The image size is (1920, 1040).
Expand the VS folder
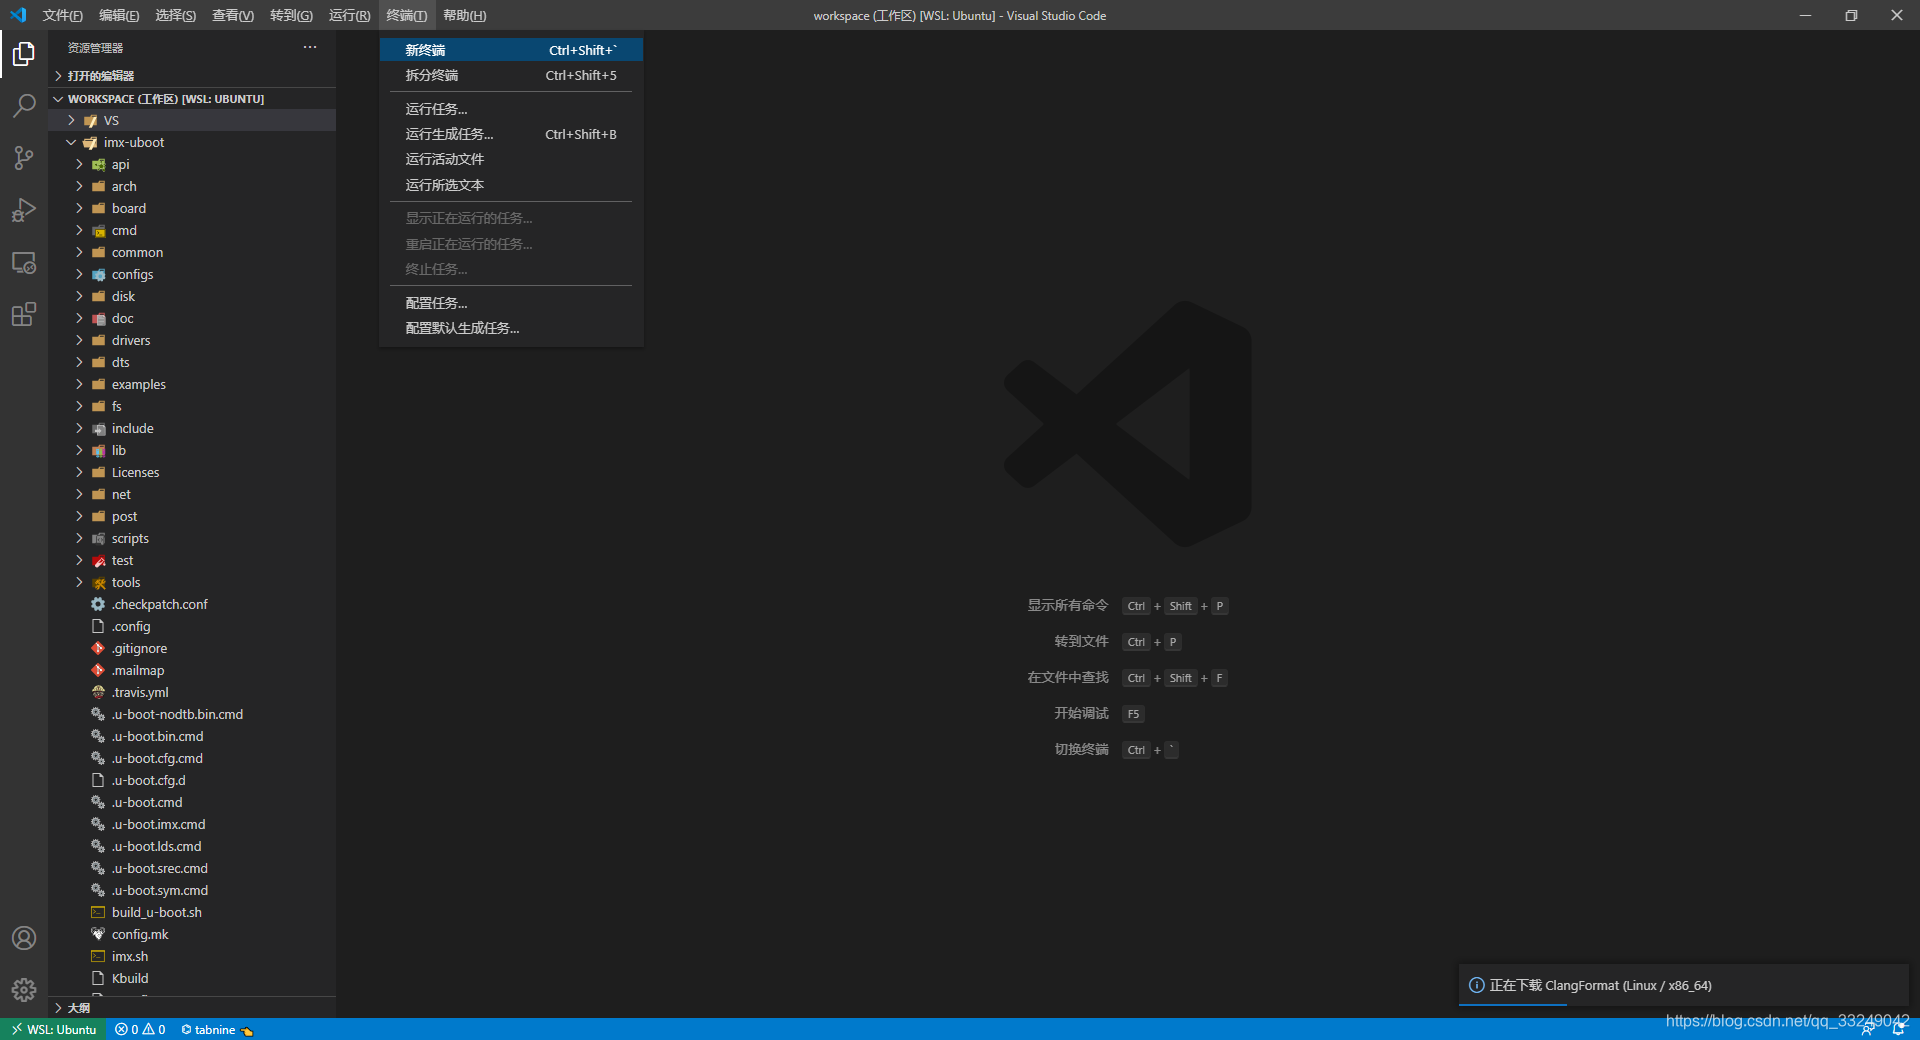192,120
